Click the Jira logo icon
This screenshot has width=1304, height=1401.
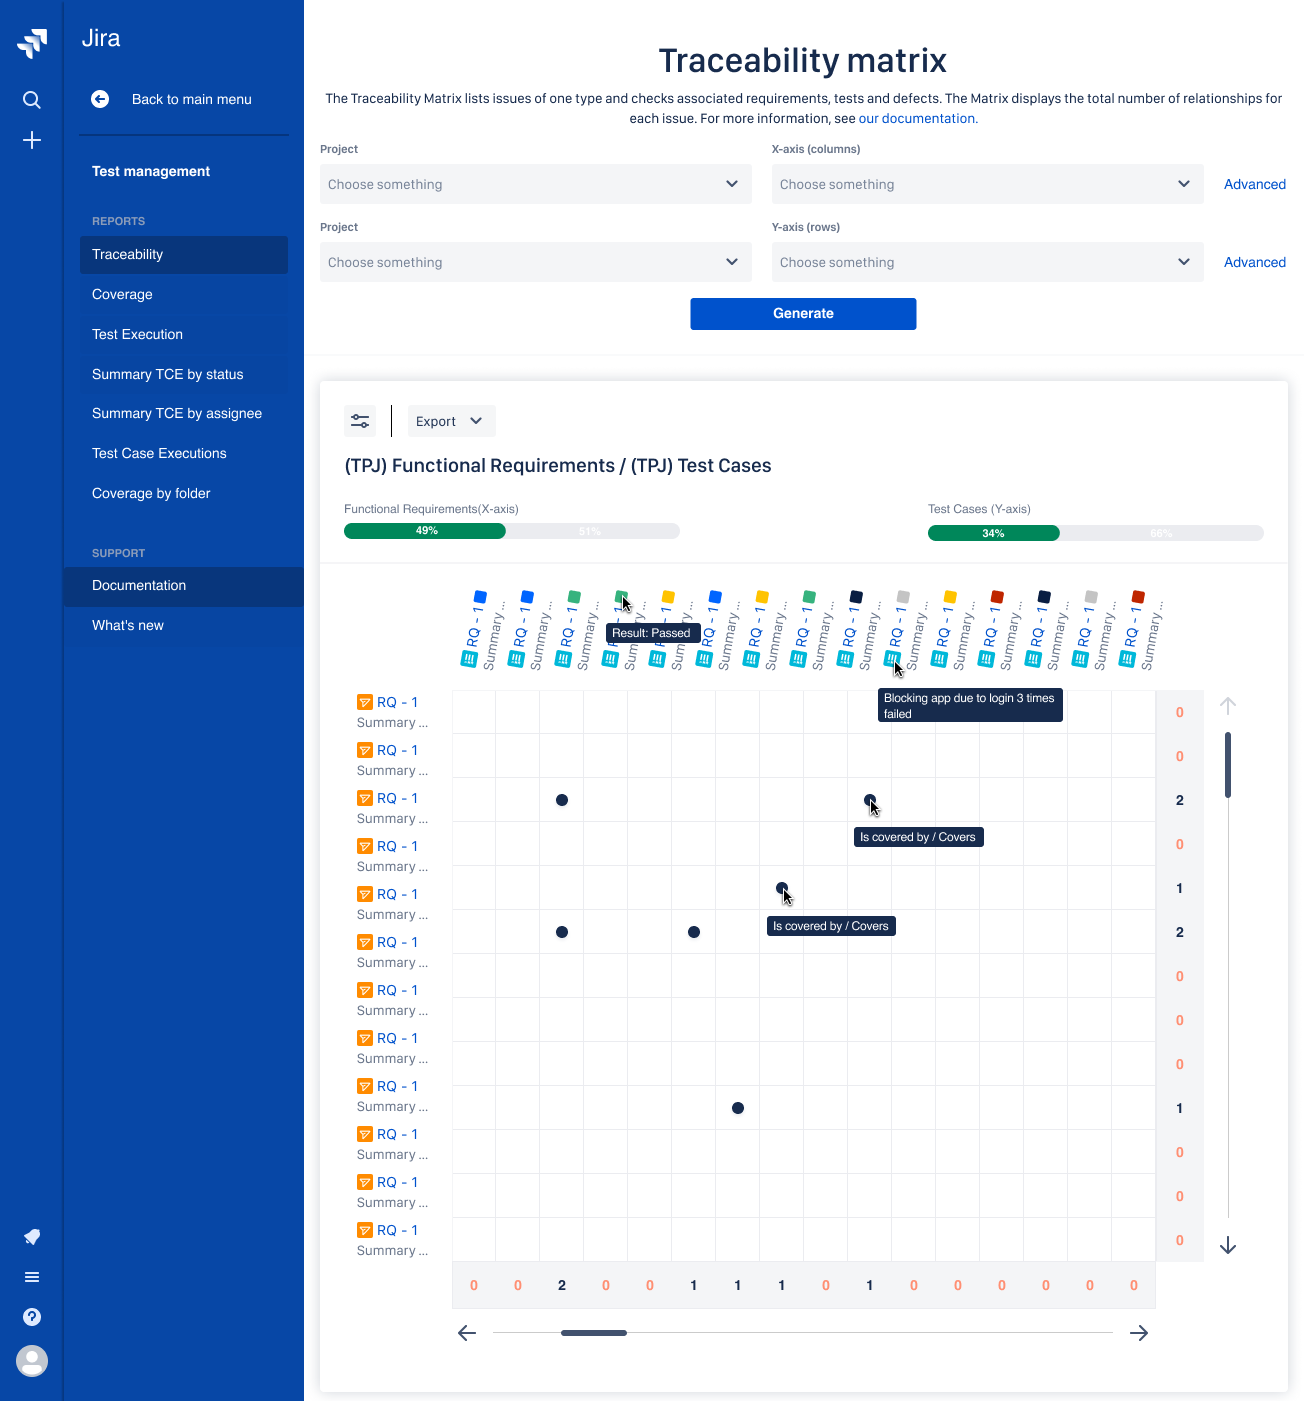(32, 43)
